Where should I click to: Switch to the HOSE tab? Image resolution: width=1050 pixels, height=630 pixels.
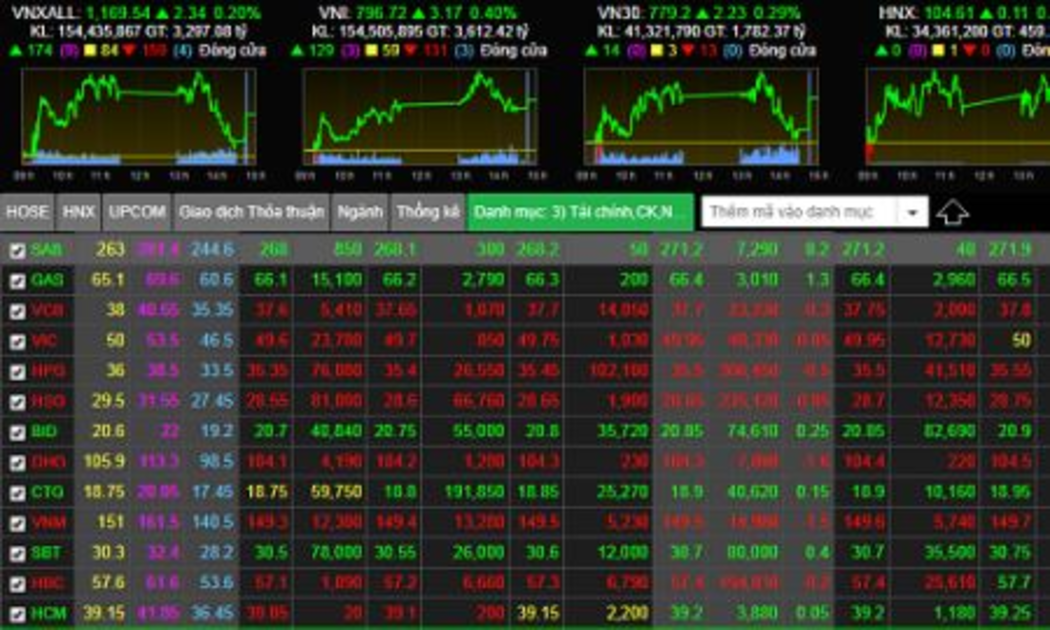(x=27, y=212)
